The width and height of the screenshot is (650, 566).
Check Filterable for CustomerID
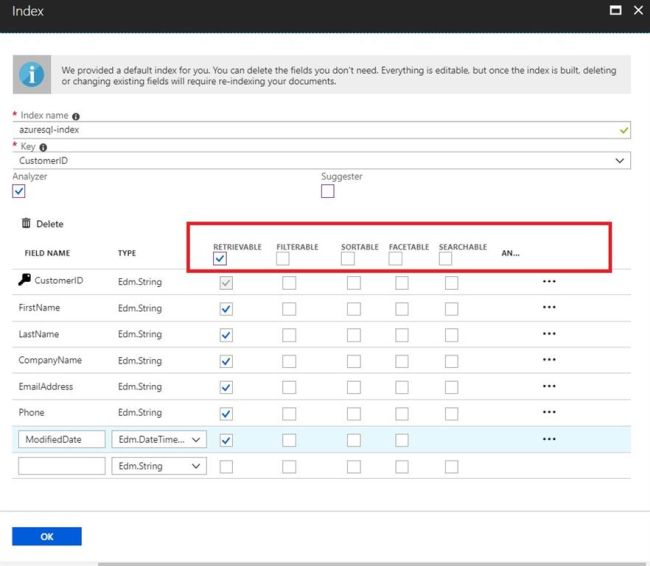click(289, 283)
